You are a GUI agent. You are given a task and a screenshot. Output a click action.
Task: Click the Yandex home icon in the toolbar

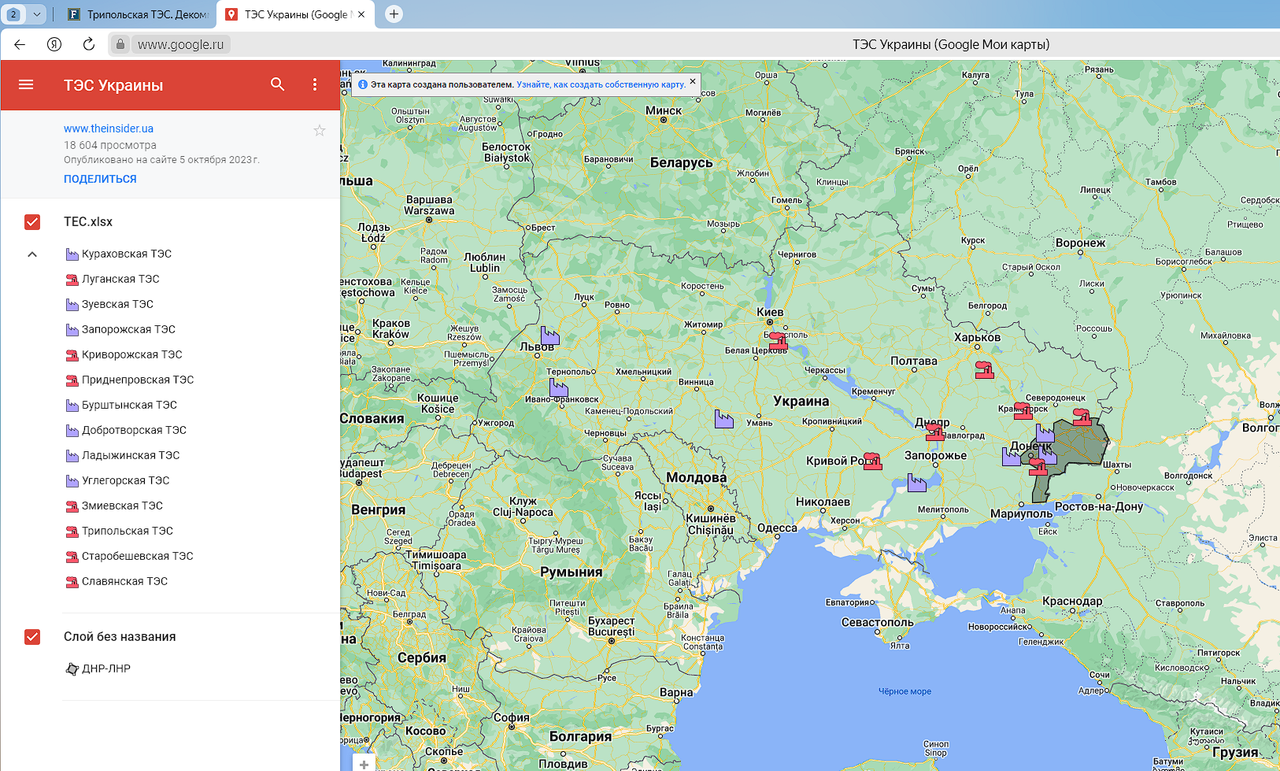(54, 44)
